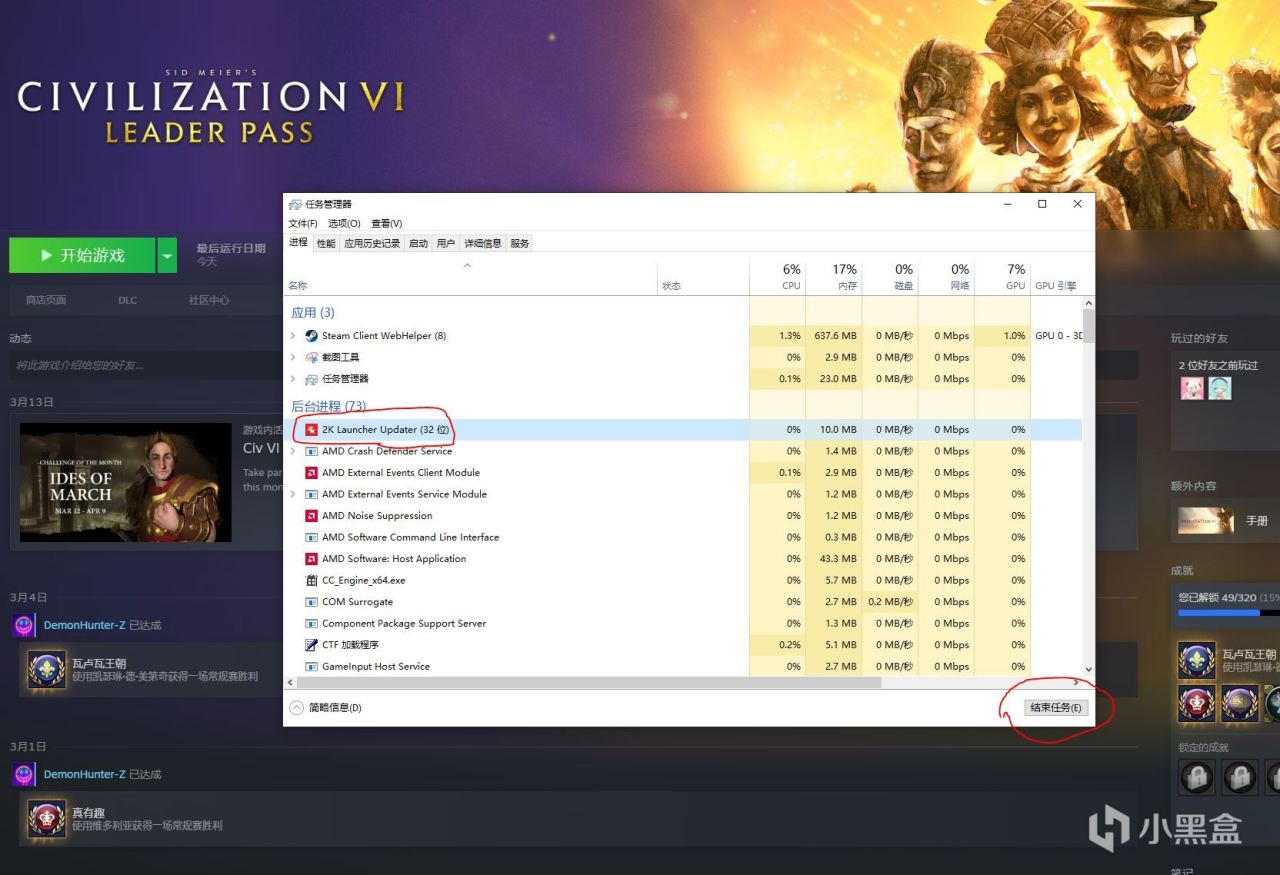Click AMD Crash Defender Service icon

pos(311,451)
